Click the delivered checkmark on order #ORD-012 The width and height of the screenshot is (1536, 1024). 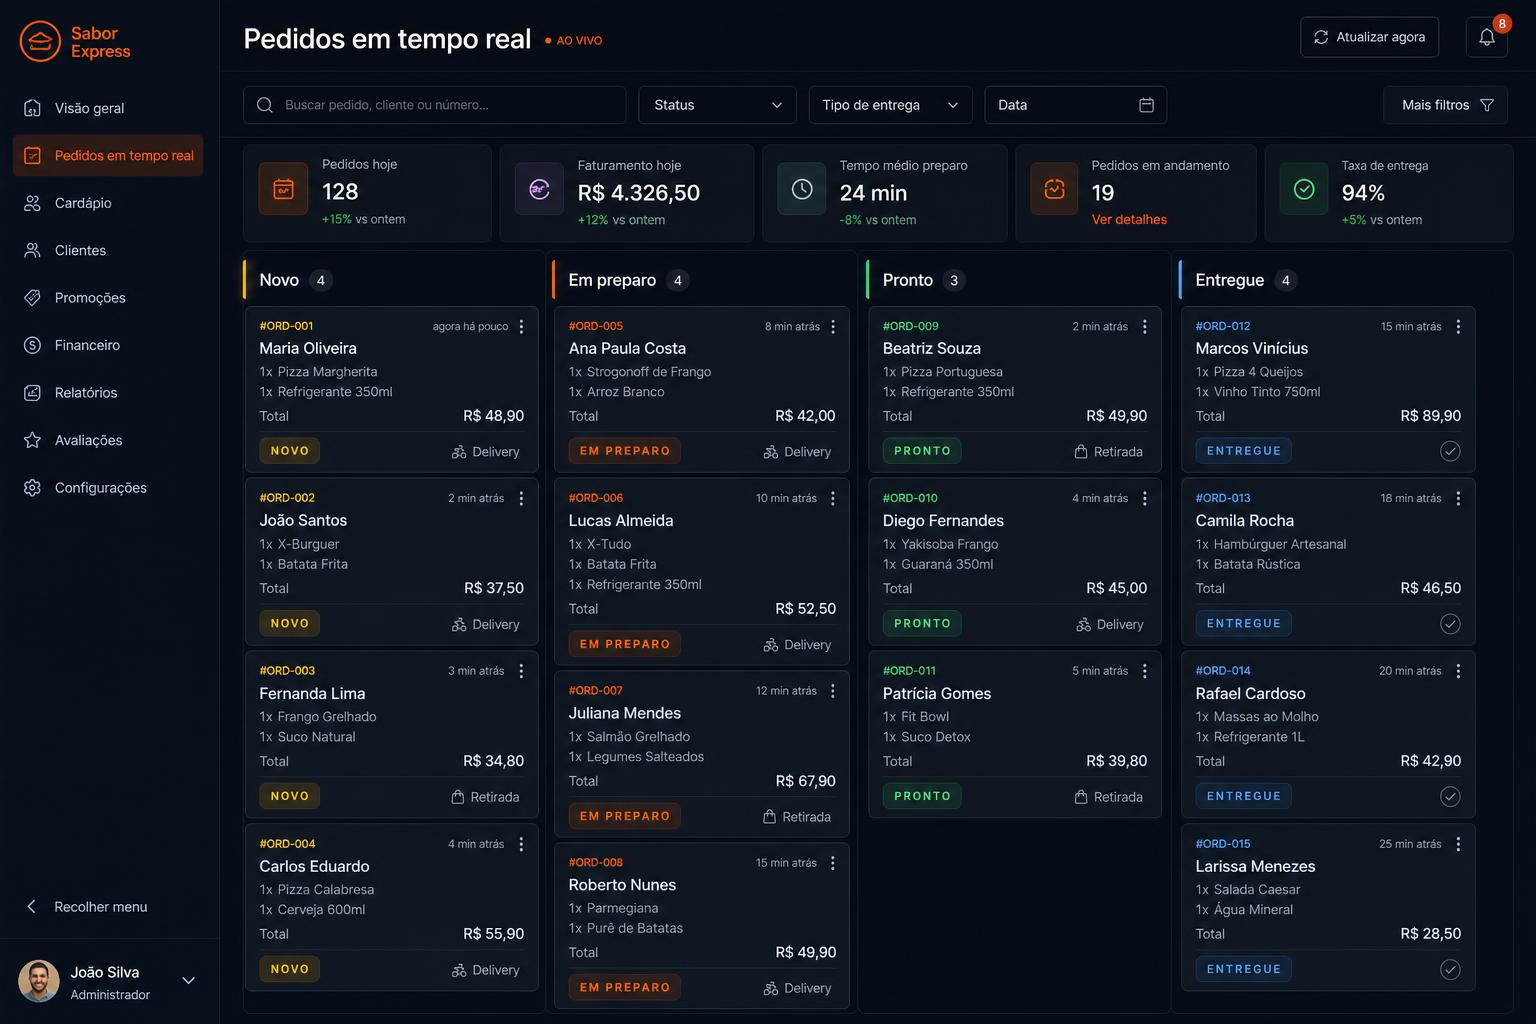[1450, 451]
